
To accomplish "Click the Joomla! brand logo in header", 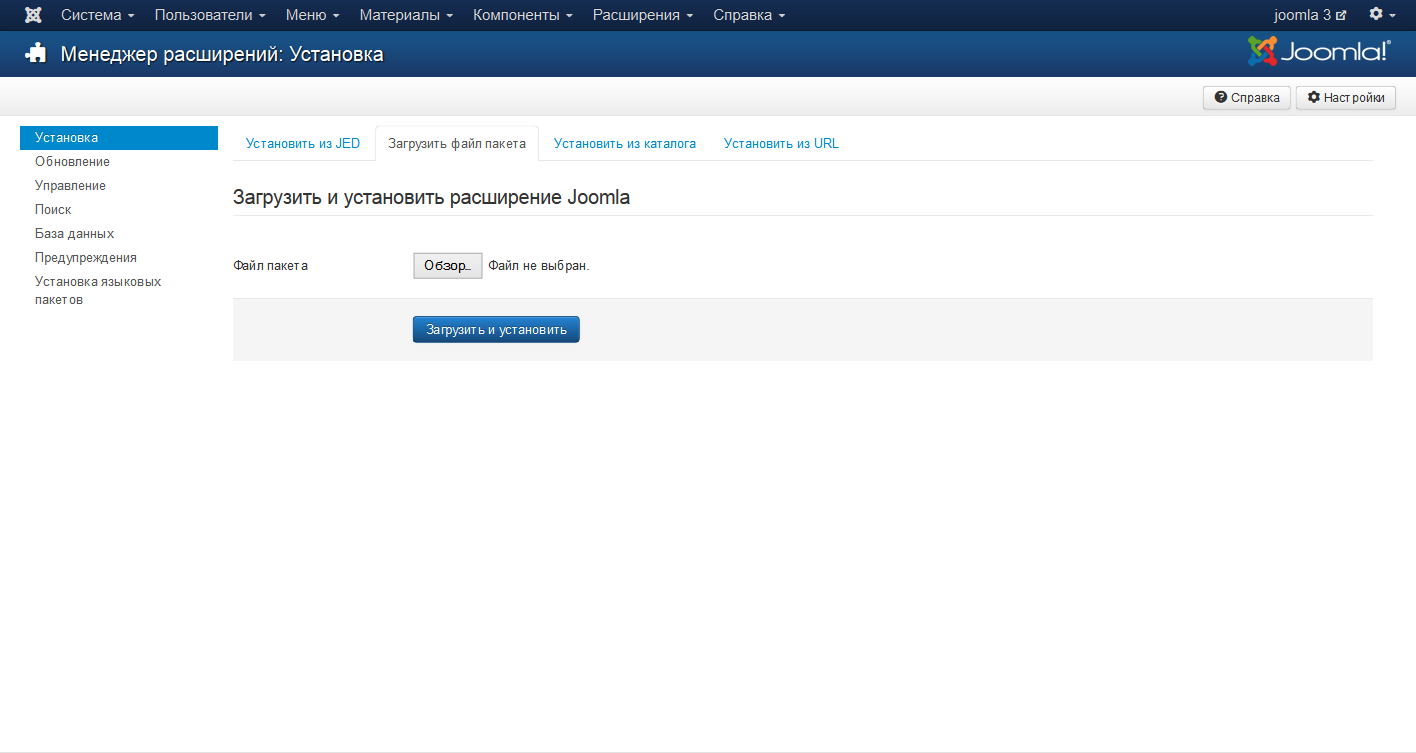I will (x=1319, y=51).
